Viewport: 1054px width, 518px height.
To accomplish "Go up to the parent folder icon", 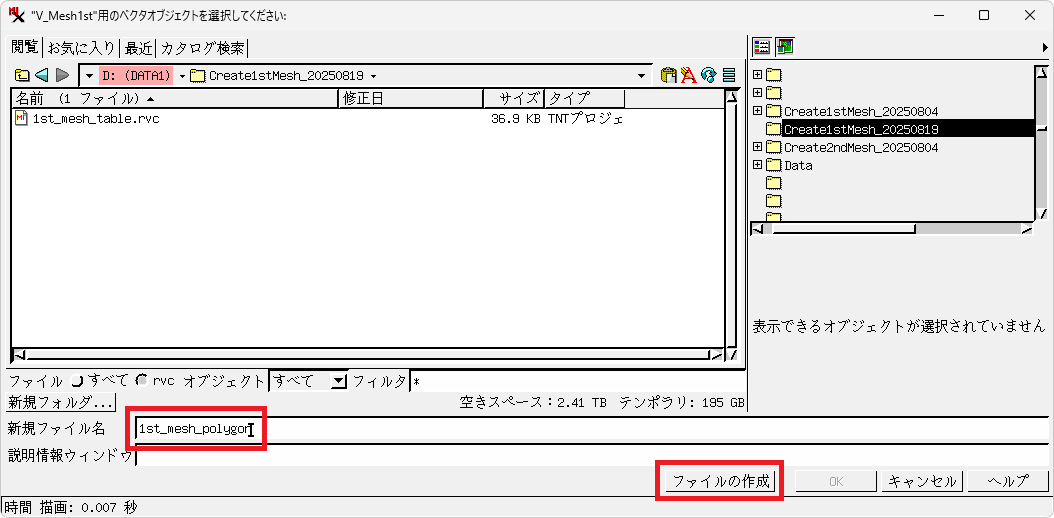I will coord(22,75).
